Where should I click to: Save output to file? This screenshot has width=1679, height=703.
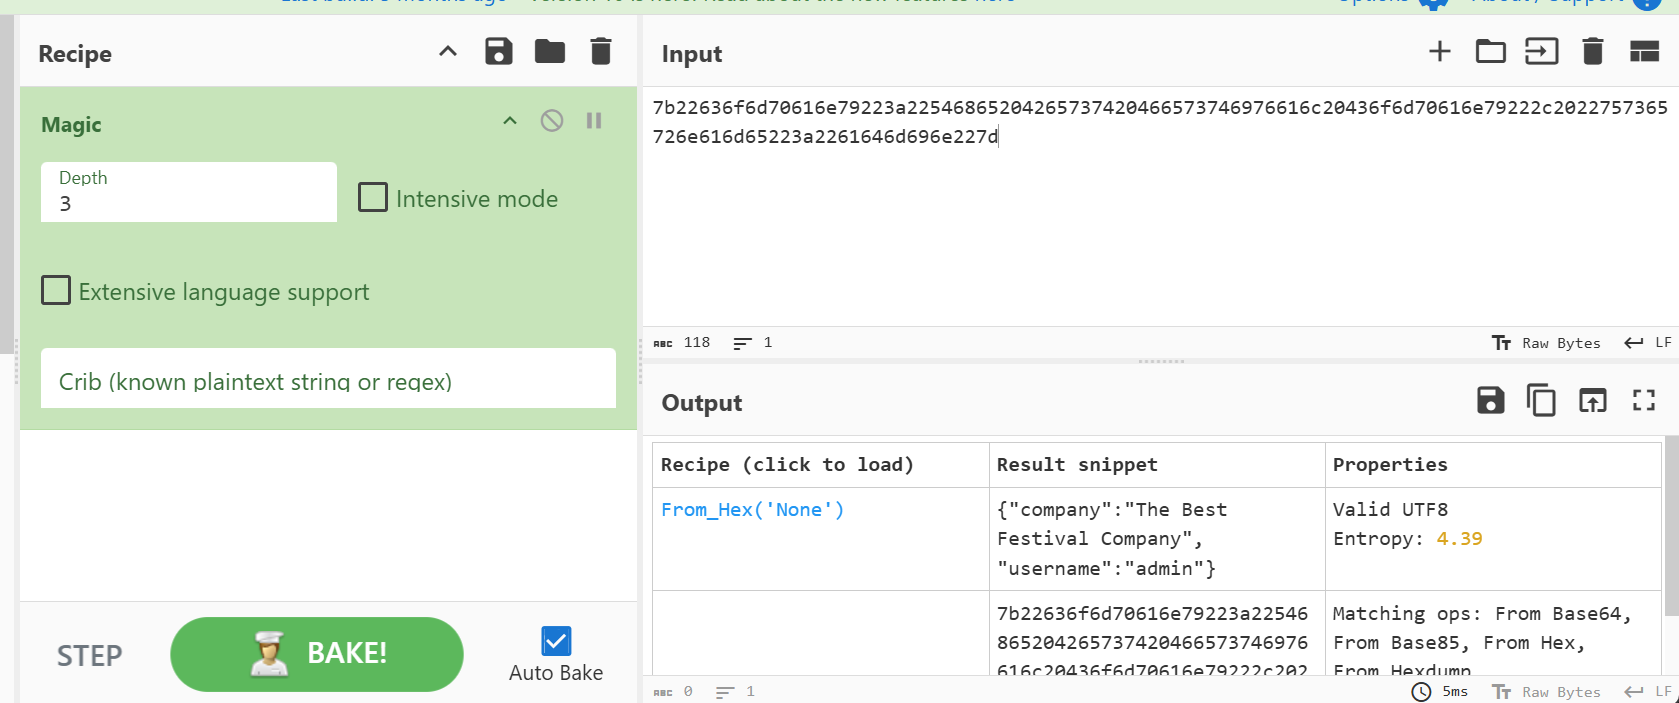click(x=1490, y=401)
